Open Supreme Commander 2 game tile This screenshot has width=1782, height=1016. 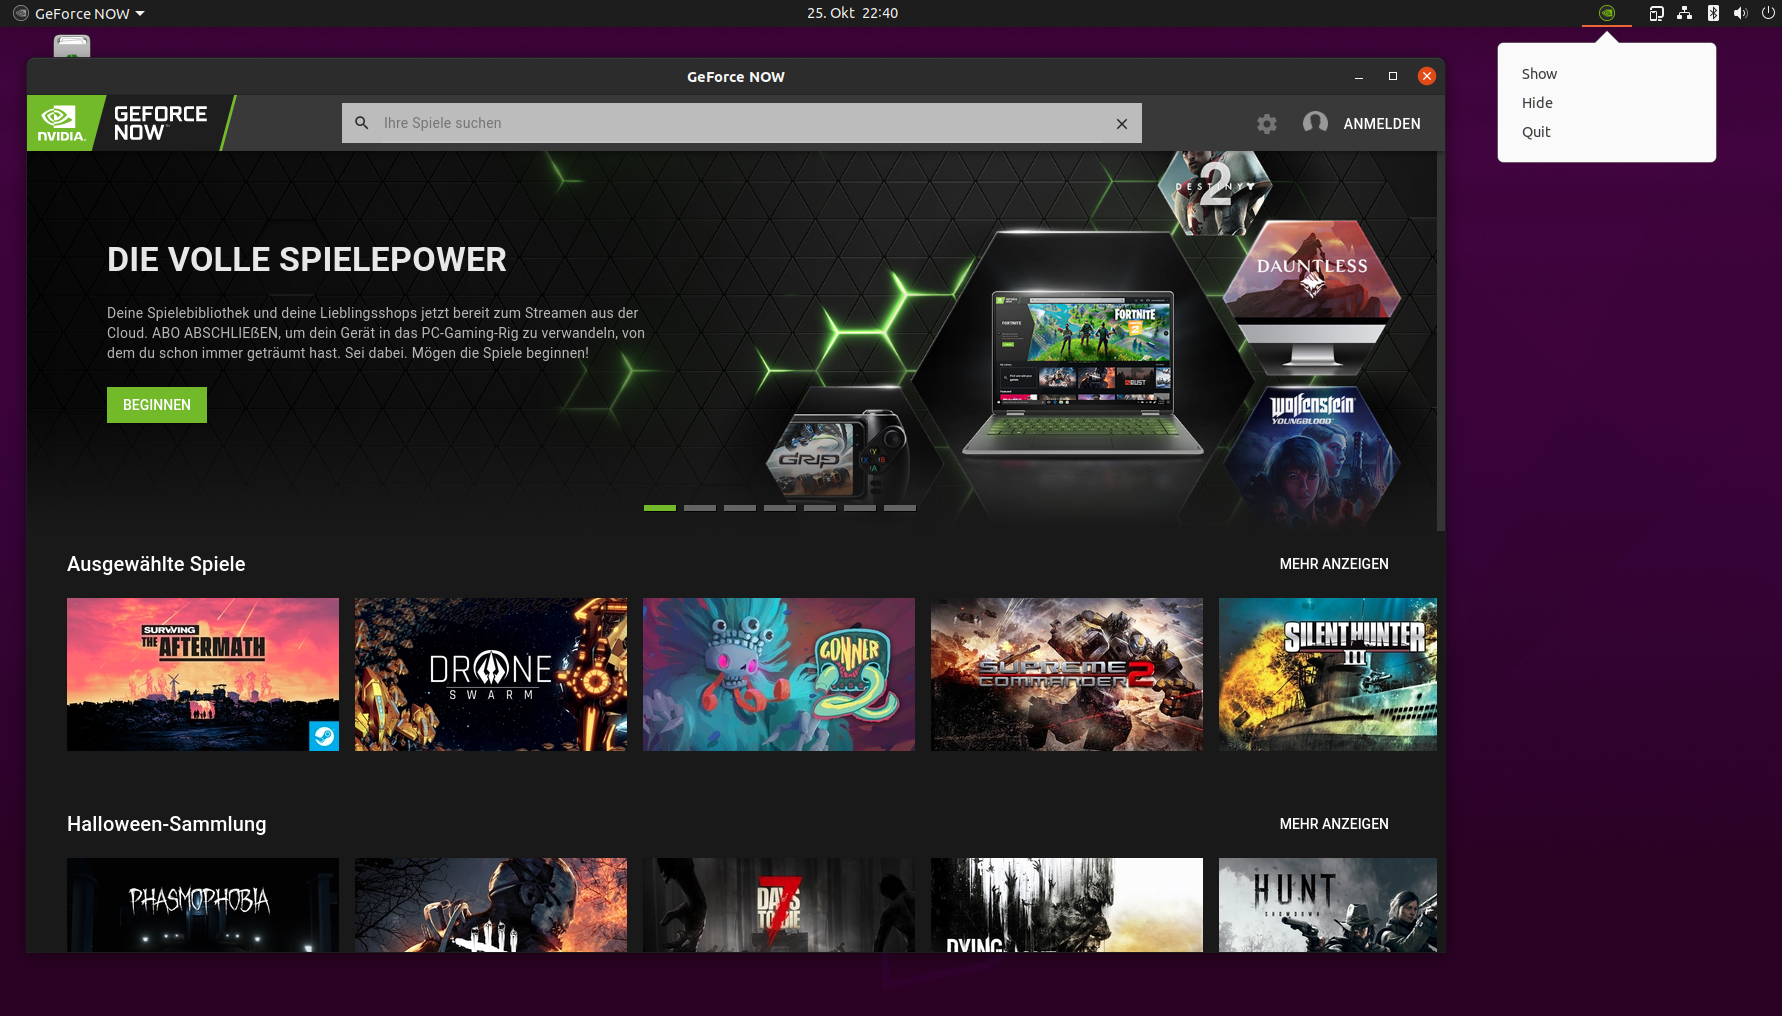(1067, 674)
